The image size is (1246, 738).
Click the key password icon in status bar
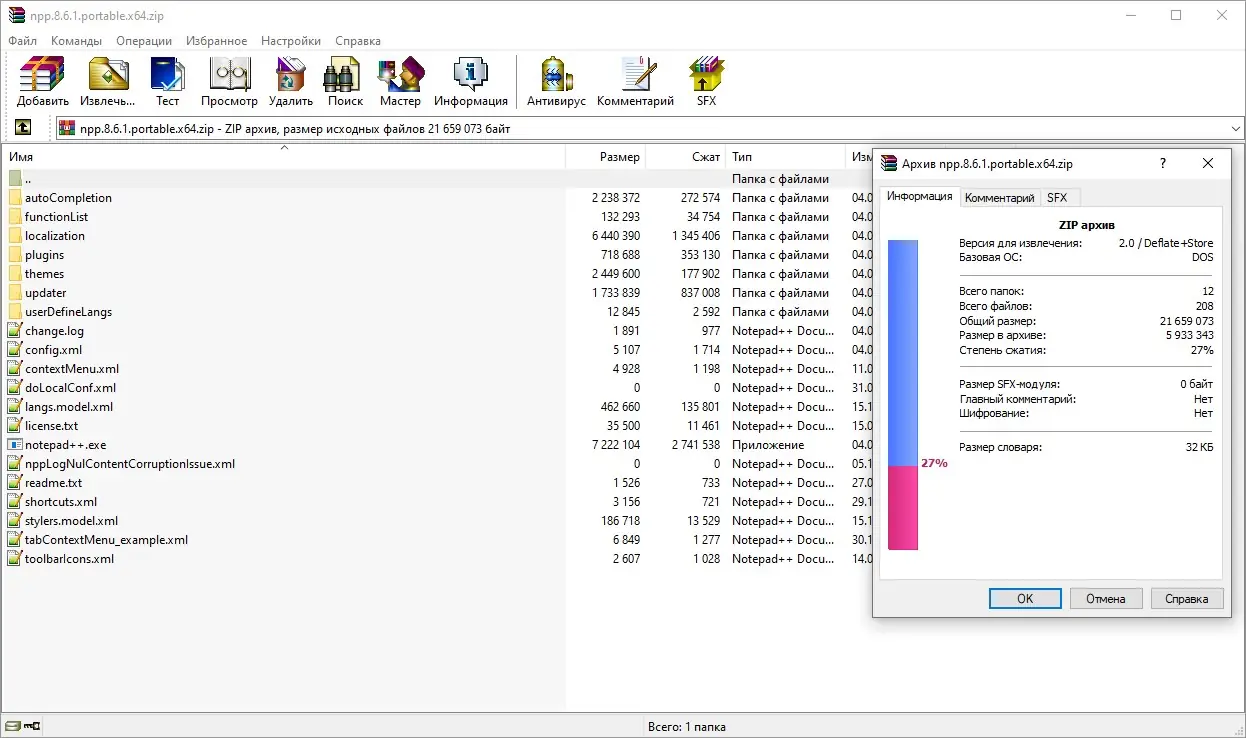(32, 726)
